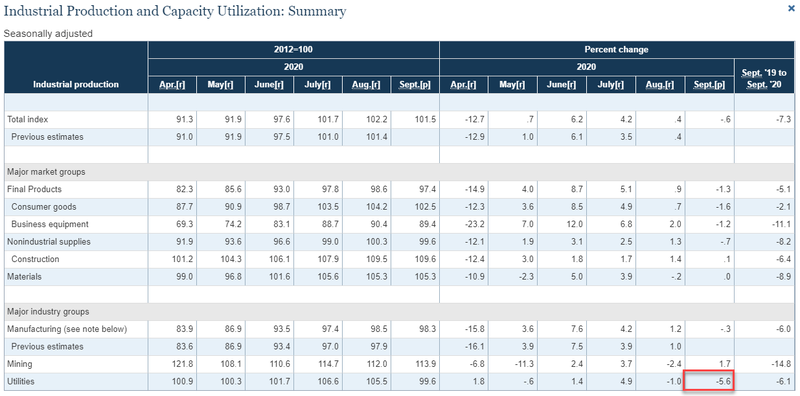Click the Percent change header cell

click(x=616, y=50)
